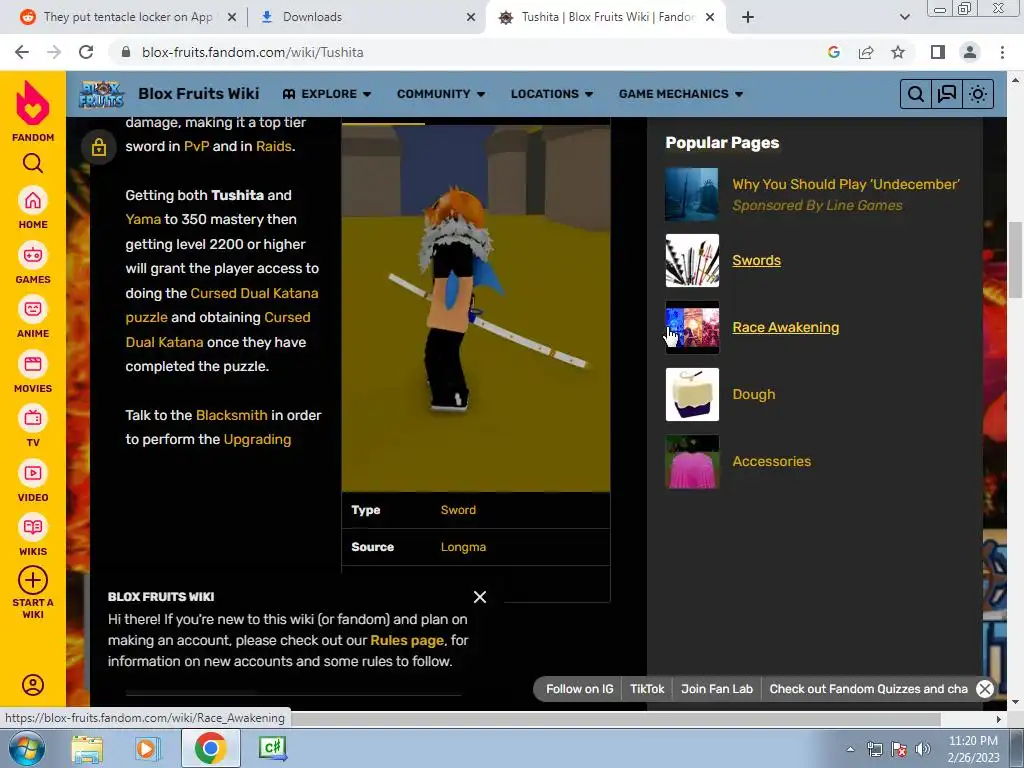Screen dimensions: 1024x768
Task: Toggle the browser side panel
Action: 938,52
